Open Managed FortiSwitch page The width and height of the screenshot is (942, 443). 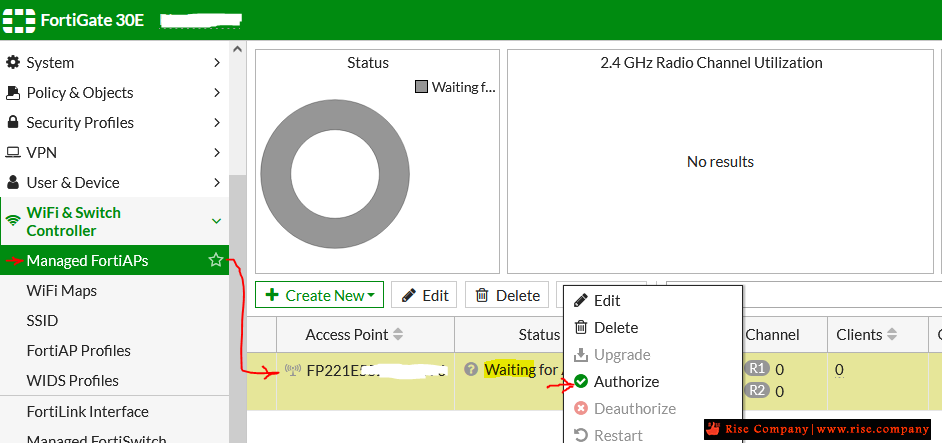point(96,439)
